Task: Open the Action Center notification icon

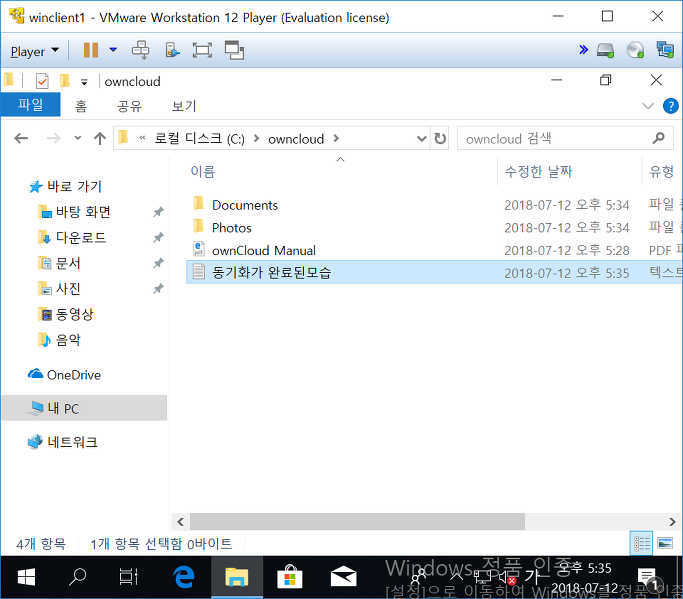Action: pyautogui.click(x=648, y=579)
